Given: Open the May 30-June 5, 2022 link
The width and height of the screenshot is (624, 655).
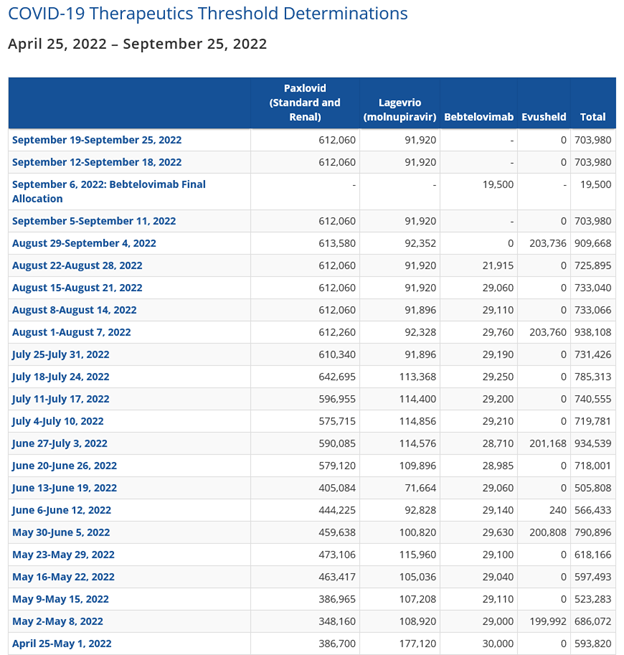Looking at the screenshot, I should tap(61, 532).
